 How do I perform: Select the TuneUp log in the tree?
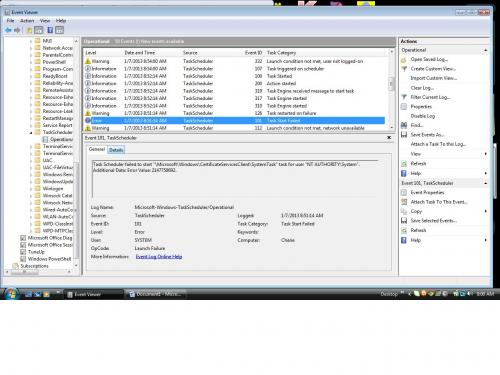pos(36,252)
